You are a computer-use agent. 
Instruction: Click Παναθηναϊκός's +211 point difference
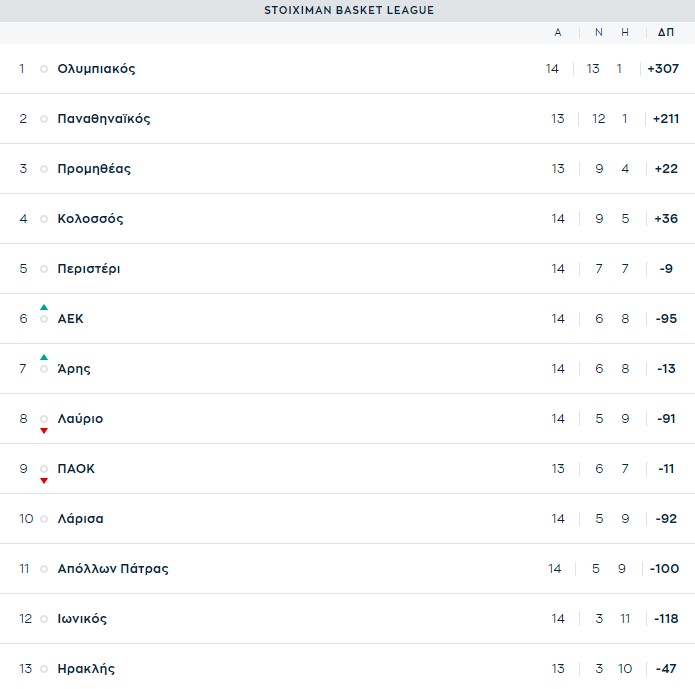point(665,119)
